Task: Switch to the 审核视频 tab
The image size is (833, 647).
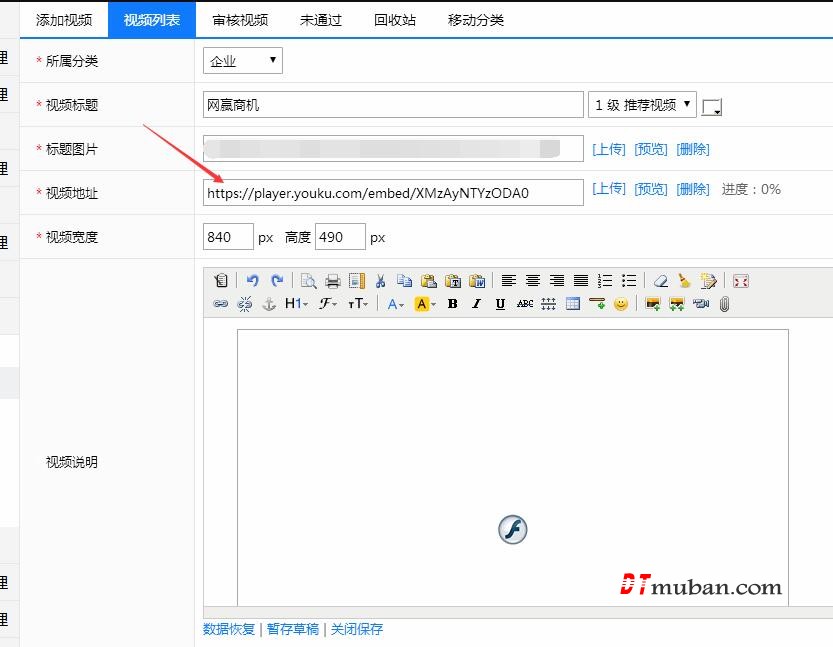Action: [240, 20]
